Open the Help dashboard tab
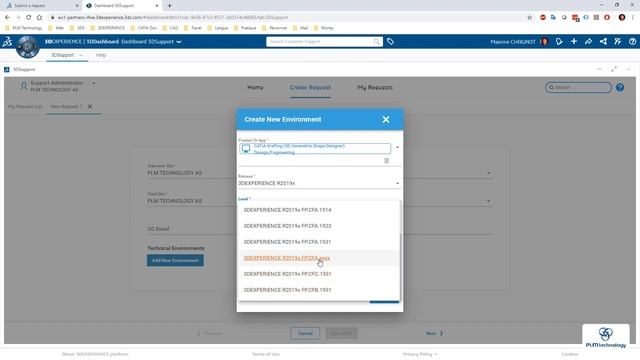 point(101,55)
